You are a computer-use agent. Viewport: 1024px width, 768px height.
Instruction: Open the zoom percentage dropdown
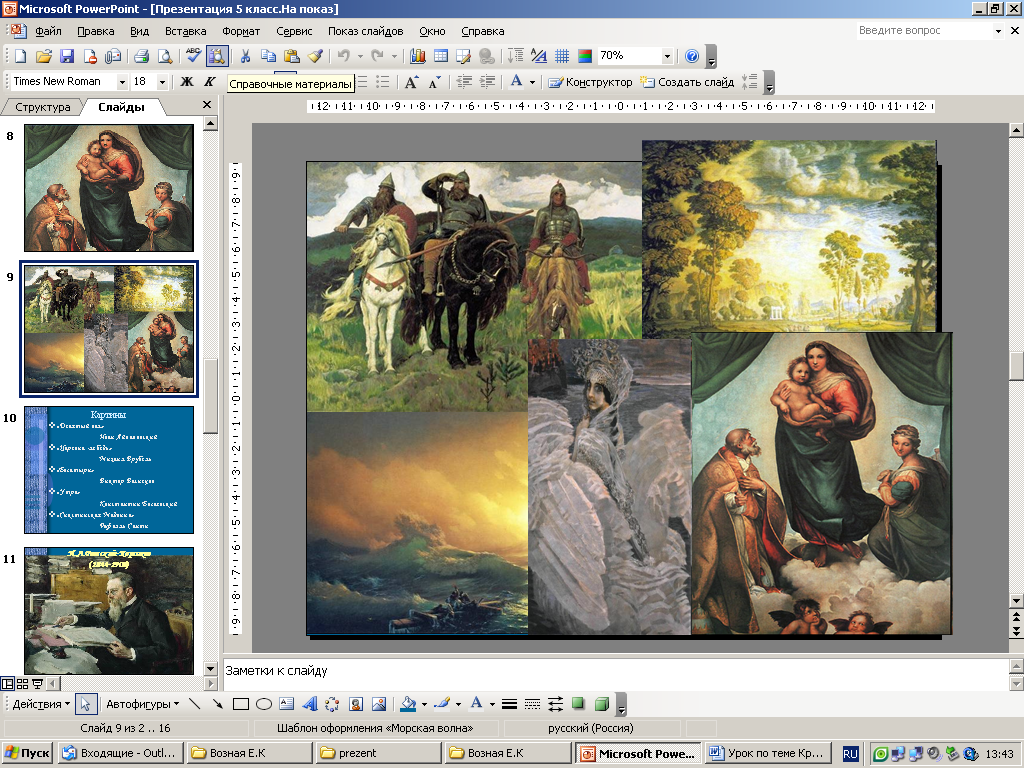point(667,56)
